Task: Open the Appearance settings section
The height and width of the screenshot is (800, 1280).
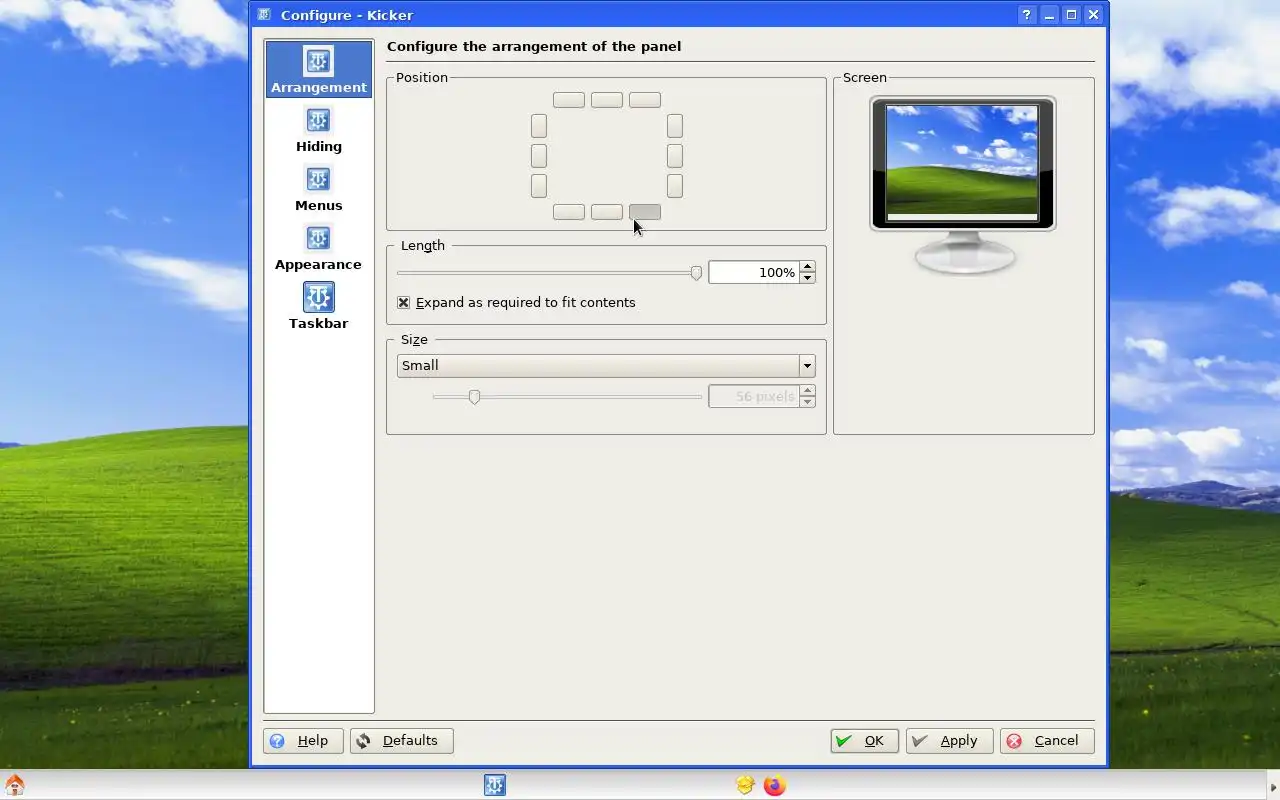Action: click(x=318, y=249)
